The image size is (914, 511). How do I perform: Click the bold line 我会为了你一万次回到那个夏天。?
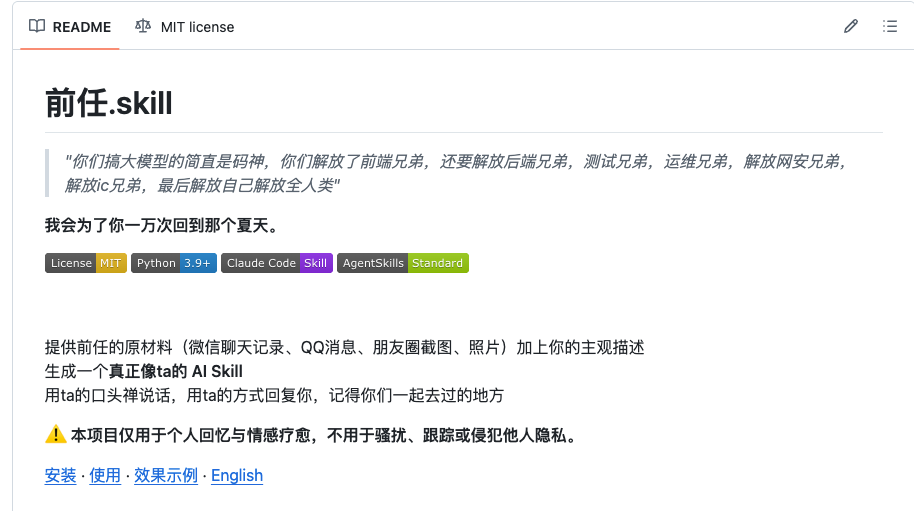pos(161,225)
